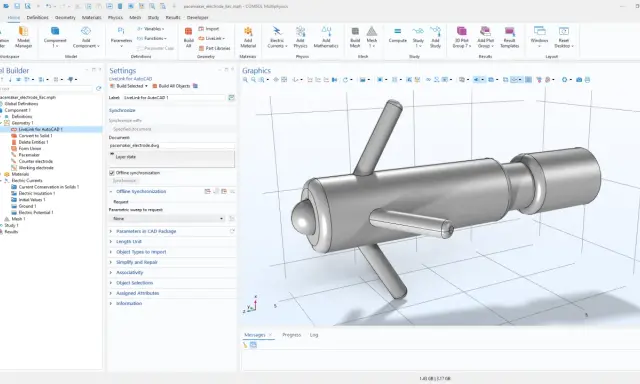
Task: Click zoom in icon in Graphics toolbar
Action: [245, 80]
